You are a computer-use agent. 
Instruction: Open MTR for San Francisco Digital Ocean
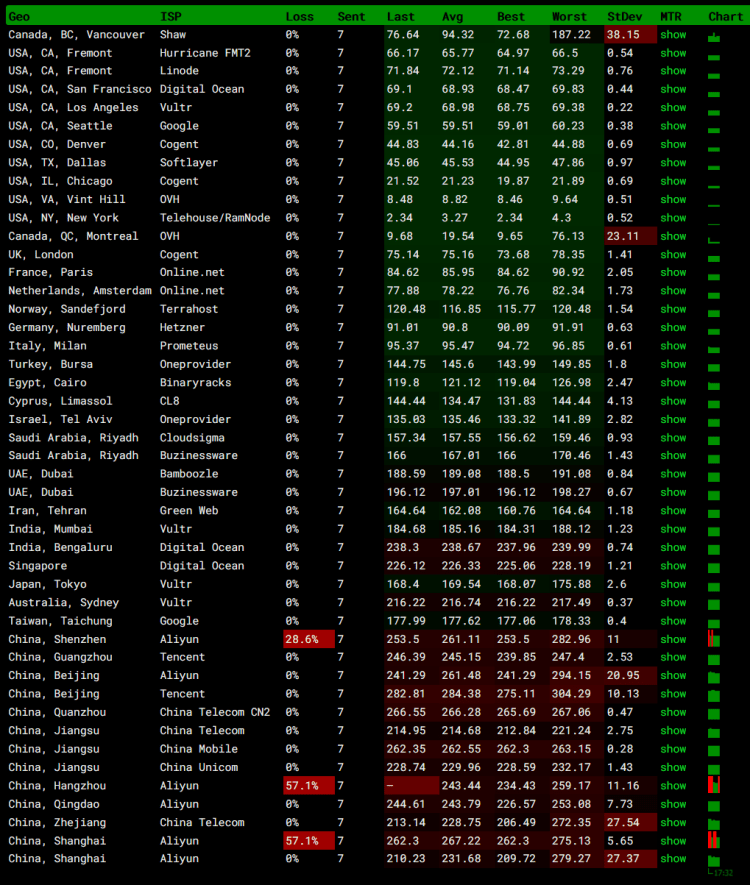[673, 89]
